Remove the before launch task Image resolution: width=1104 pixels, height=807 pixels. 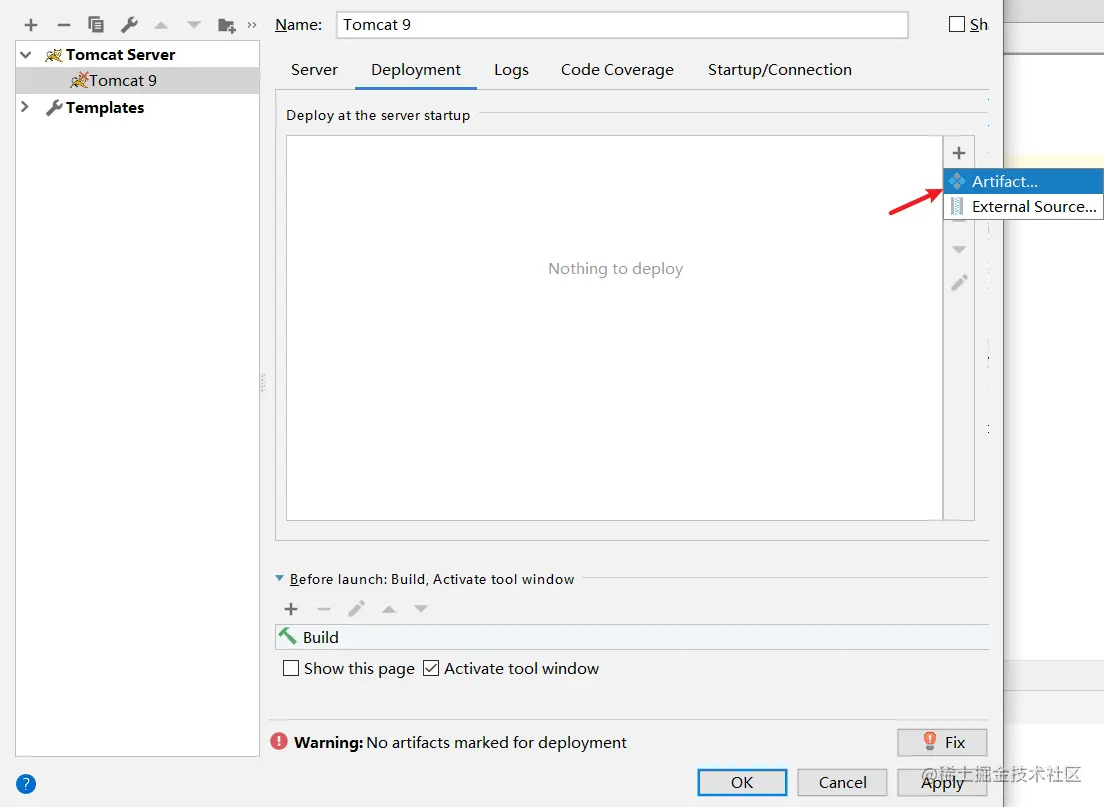click(324, 609)
